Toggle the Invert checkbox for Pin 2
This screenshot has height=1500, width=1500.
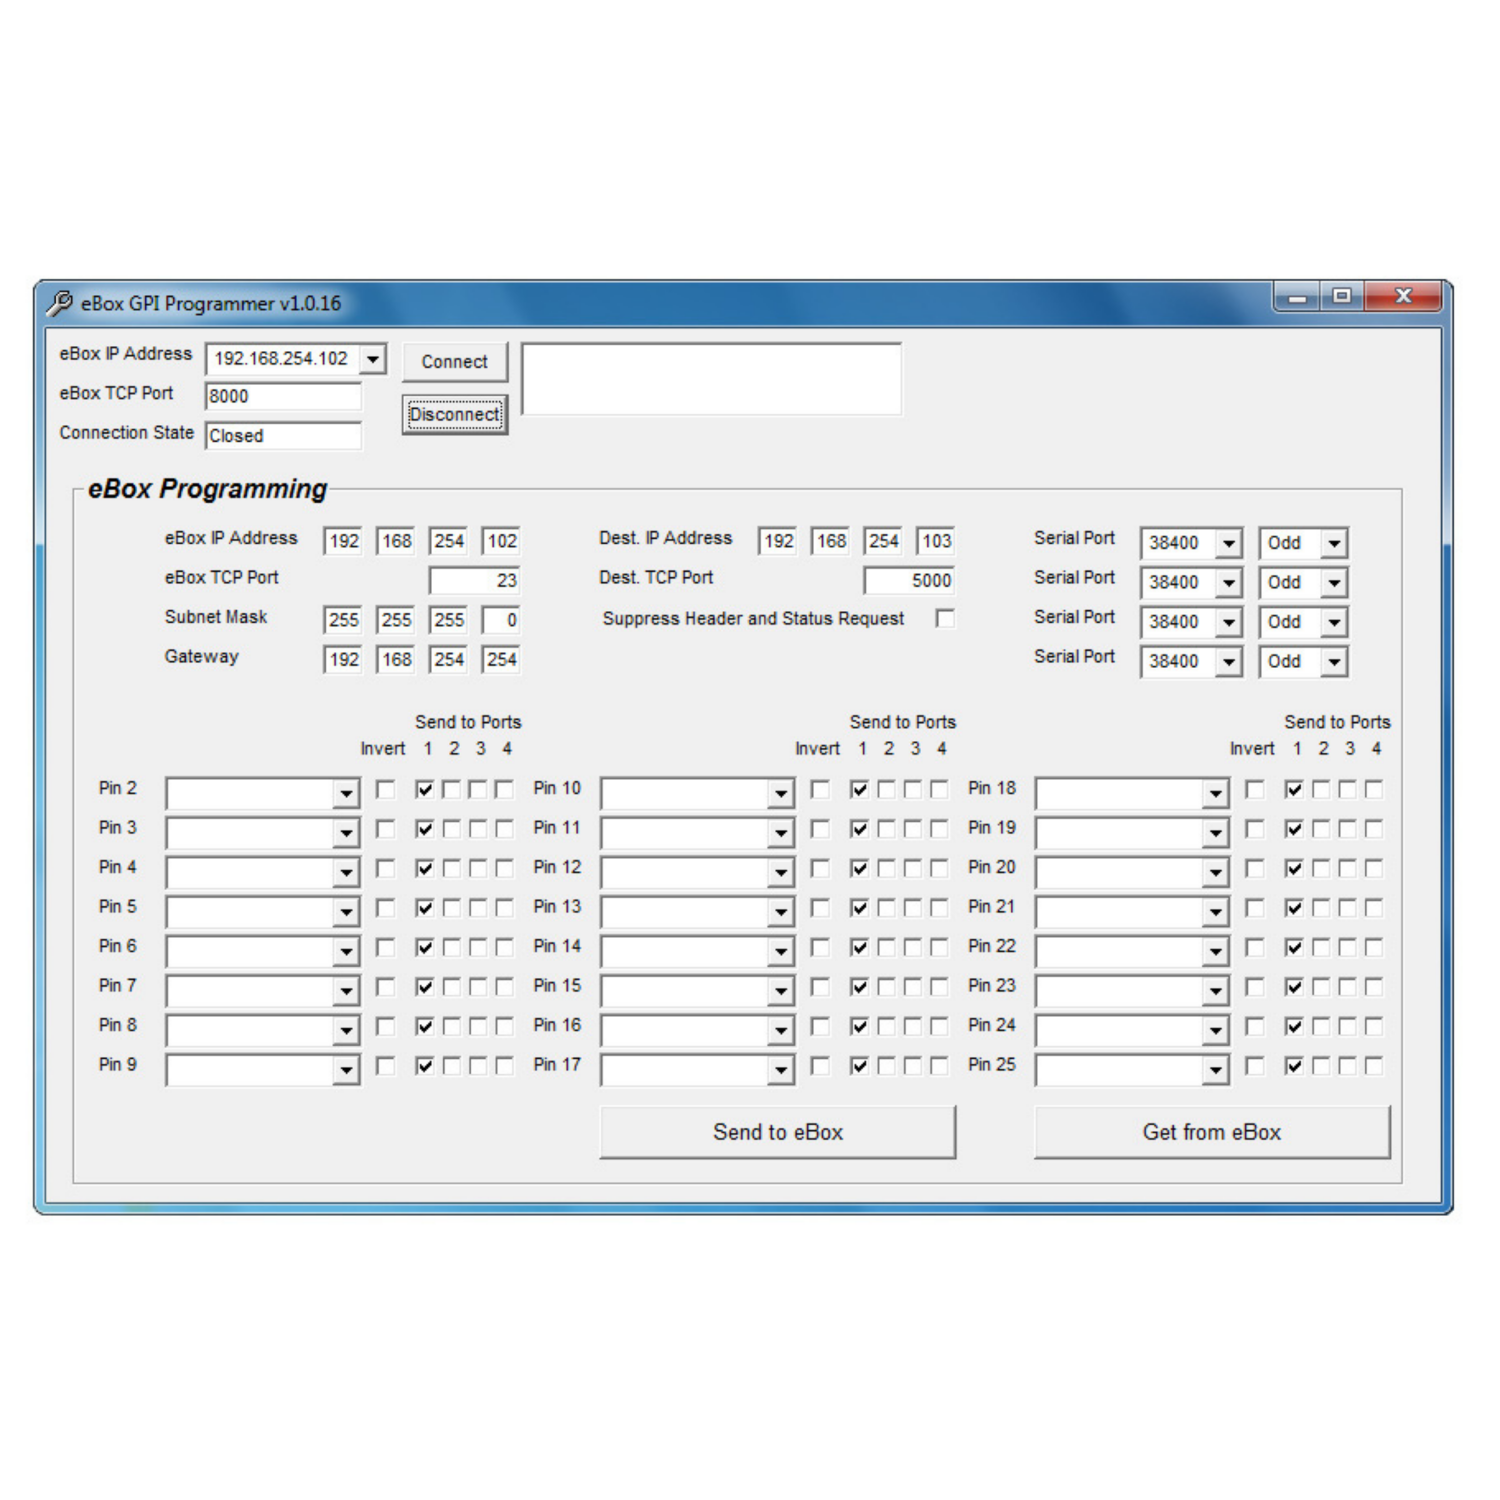tap(385, 790)
